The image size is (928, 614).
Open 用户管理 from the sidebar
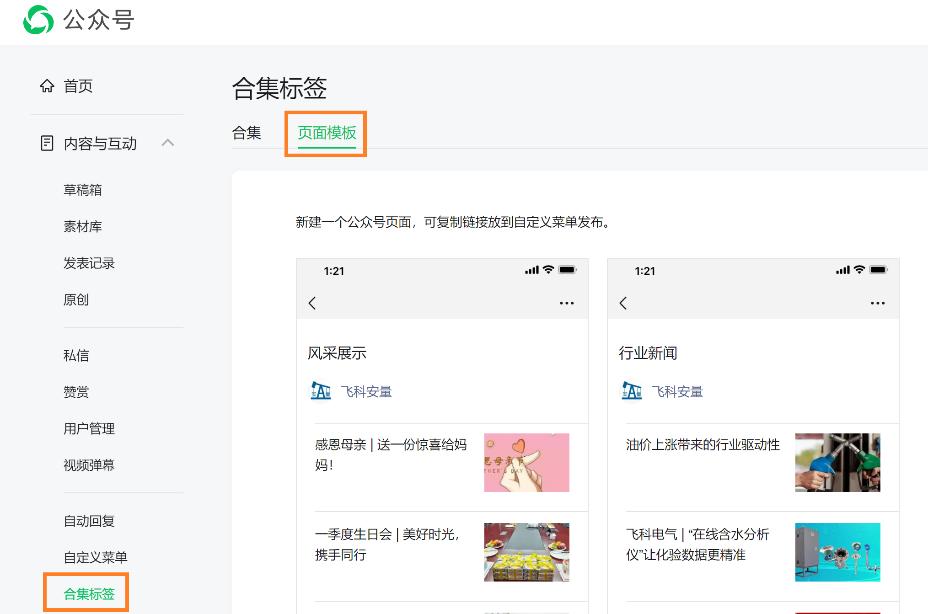click(90, 428)
